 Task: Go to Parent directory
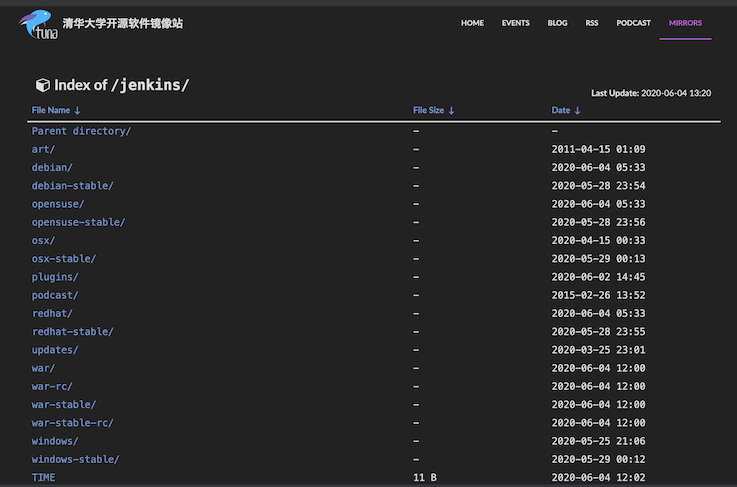point(81,131)
